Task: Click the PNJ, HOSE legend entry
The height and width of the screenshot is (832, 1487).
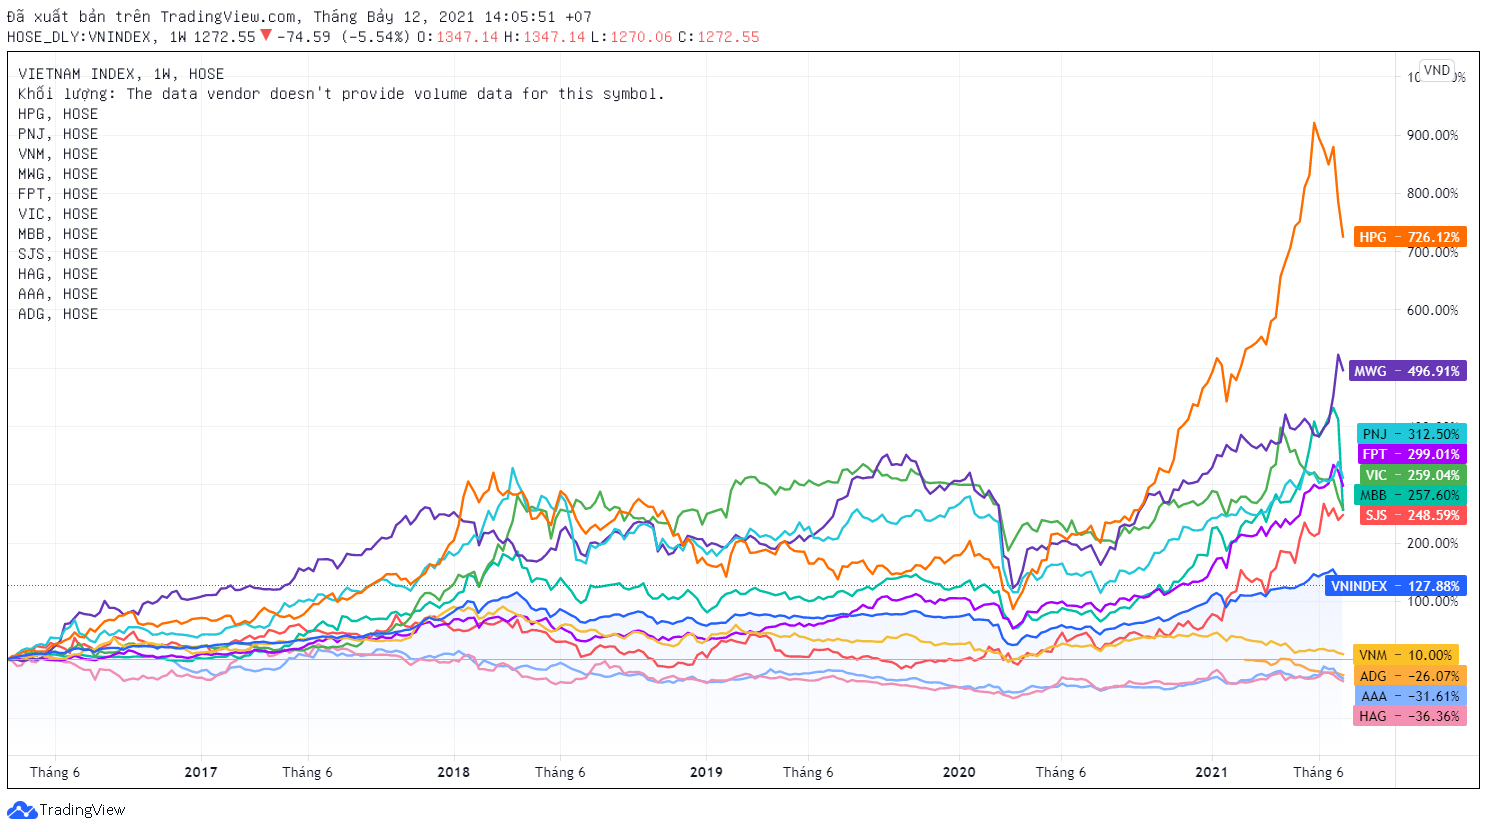Action: 58,134
